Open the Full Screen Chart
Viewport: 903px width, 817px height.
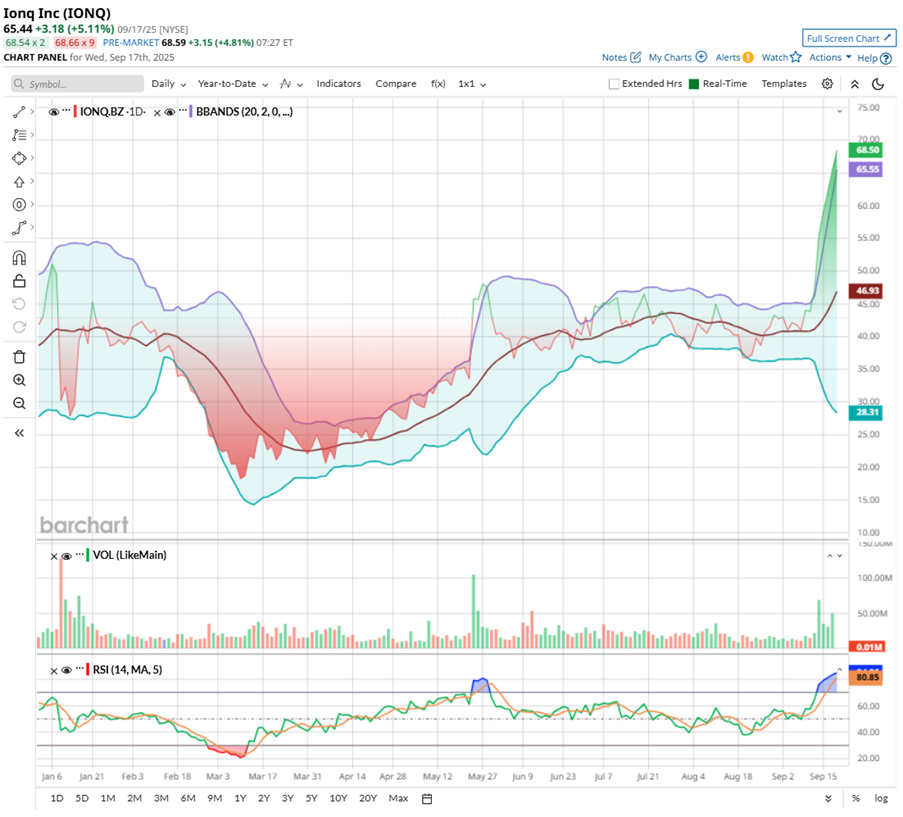(849, 39)
